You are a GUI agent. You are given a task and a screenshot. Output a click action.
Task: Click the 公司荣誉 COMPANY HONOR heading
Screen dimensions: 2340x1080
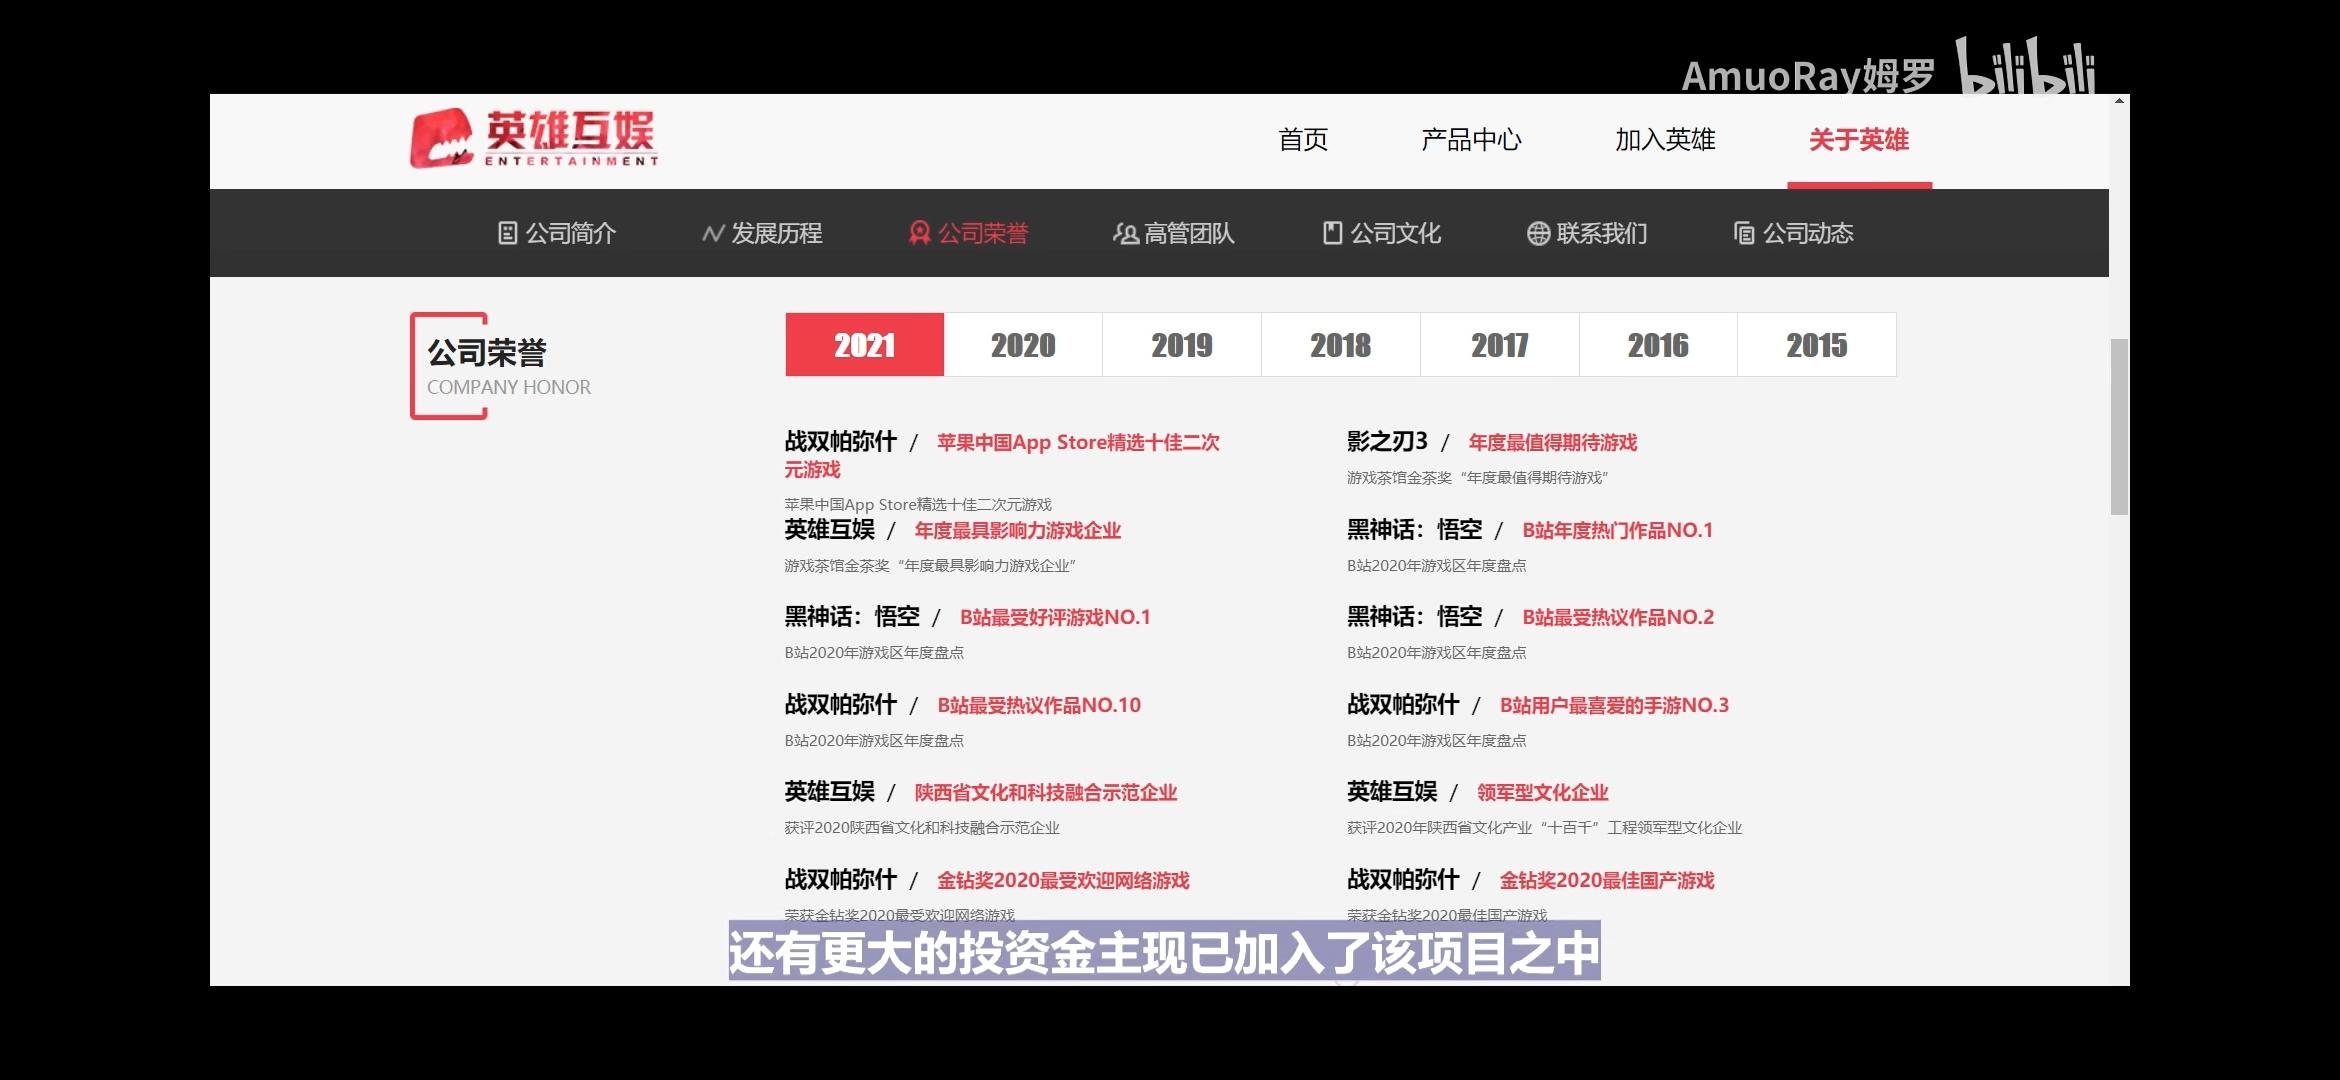(x=508, y=366)
